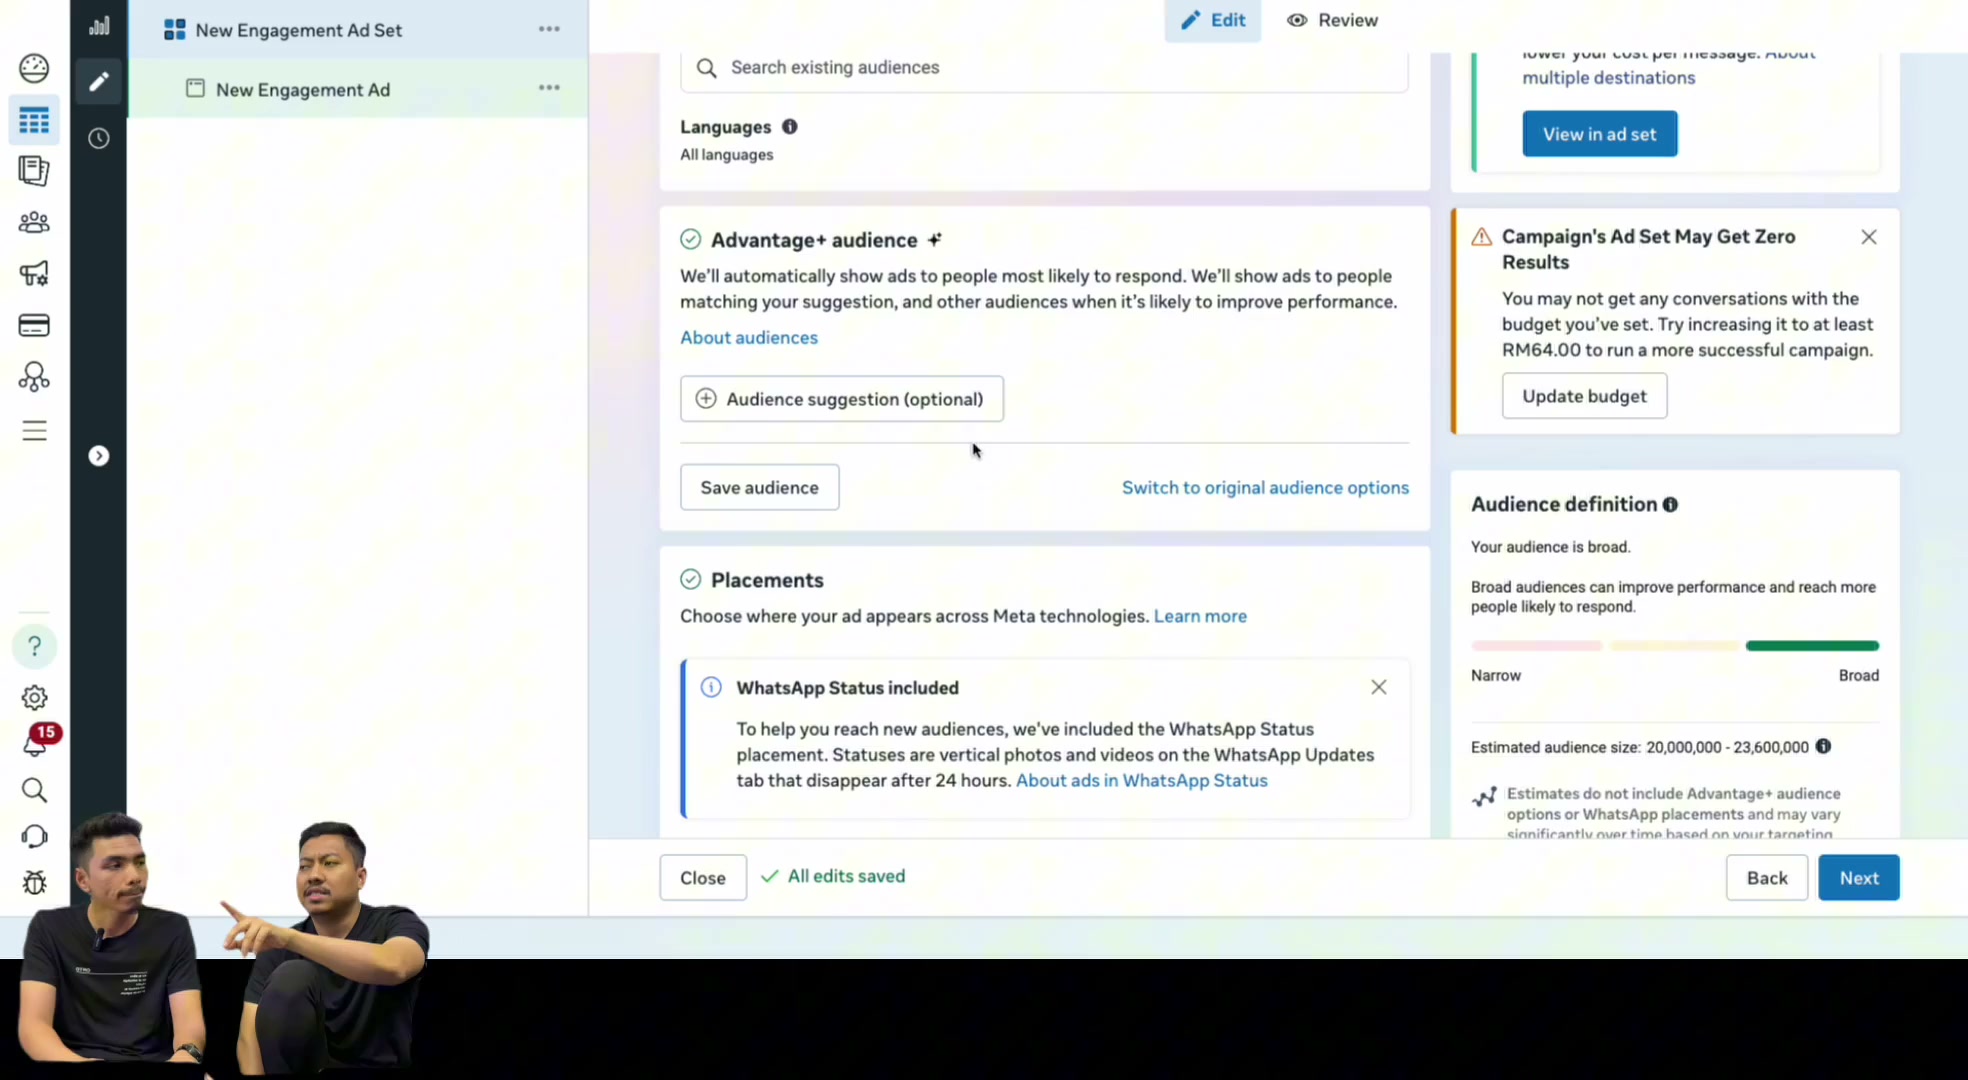The width and height of the screenshot is (1968, 1080).
Task: Open Events Manager icon in sidebar
Action: [34, 377]
